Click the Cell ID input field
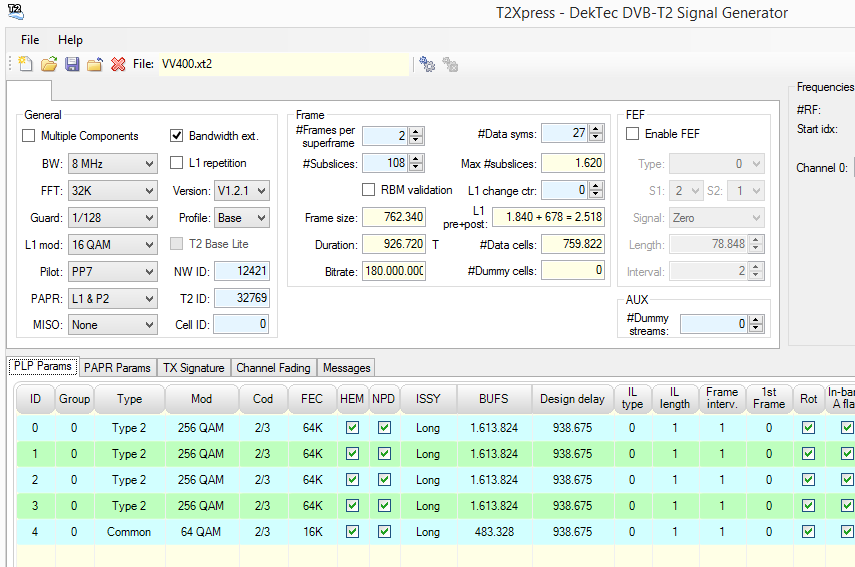This screenshot has width=855, height=567. (x=241, y=324)
